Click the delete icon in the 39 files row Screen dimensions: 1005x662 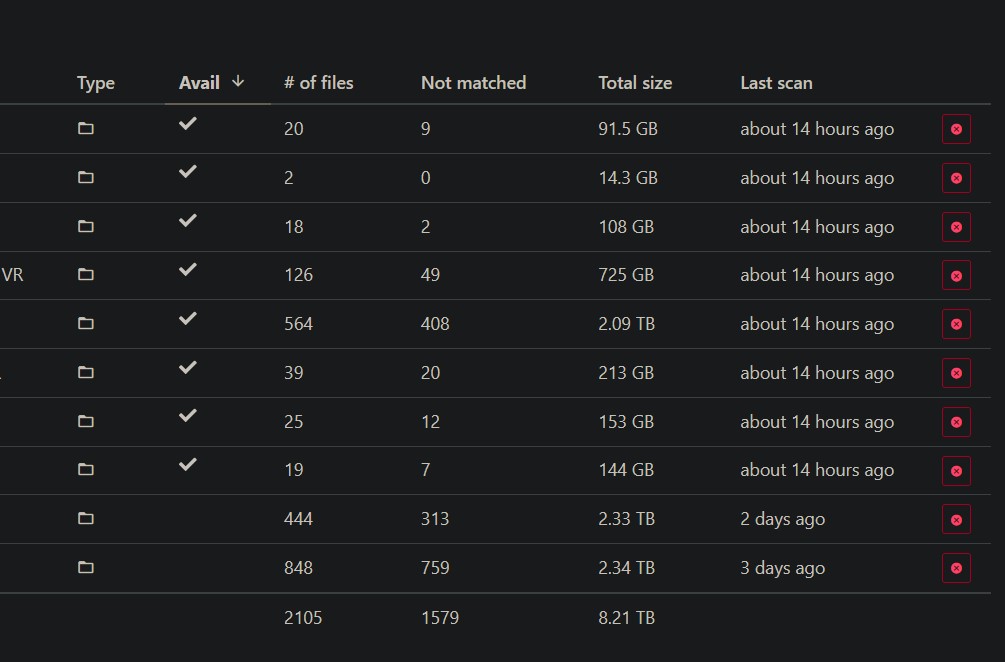tap(956, 372)
